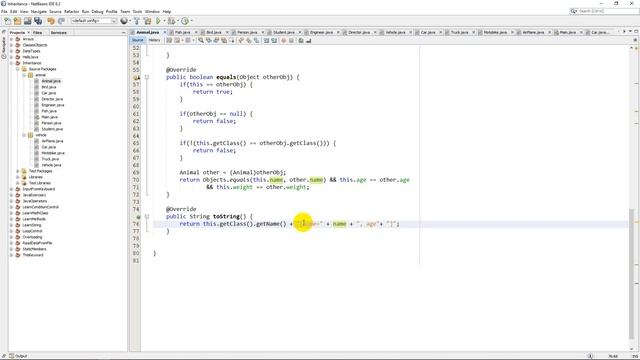Image resolution: width=640 pixels, height=360 pixels.
Task: Click the New Project toolbar icon
Action: [x=17, y=21]
